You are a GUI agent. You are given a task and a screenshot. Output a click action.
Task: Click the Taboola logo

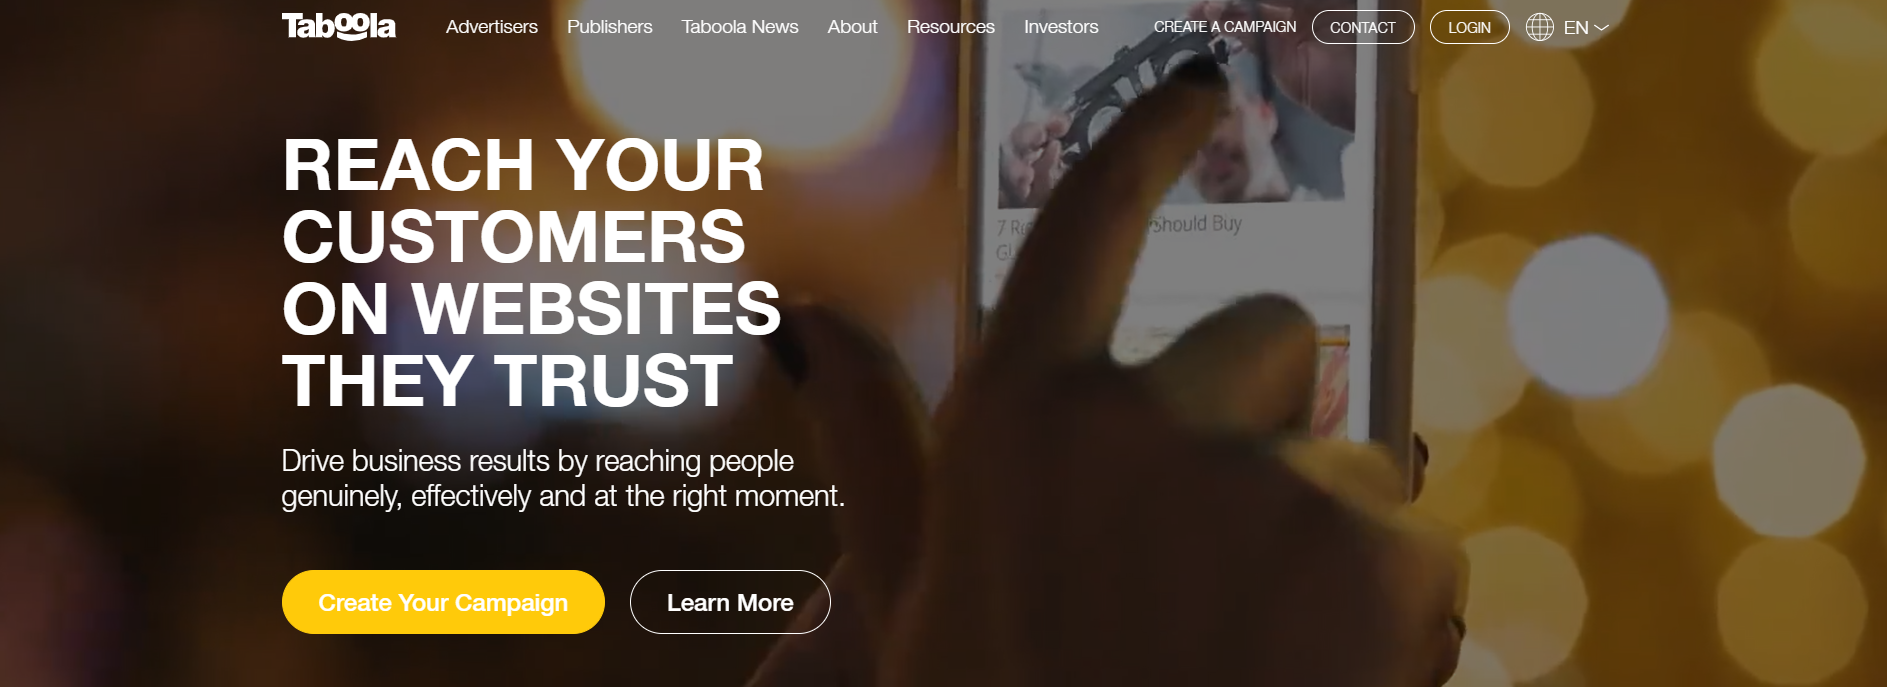tap(338, 26)
